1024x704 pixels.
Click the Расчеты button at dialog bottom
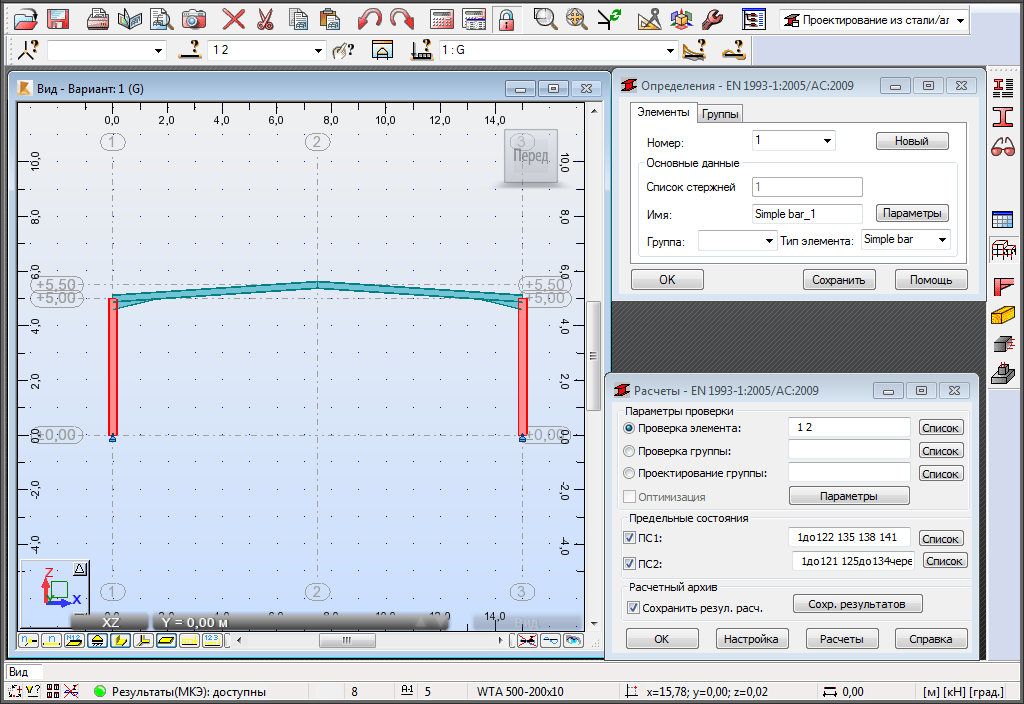(x=841, y=639)
